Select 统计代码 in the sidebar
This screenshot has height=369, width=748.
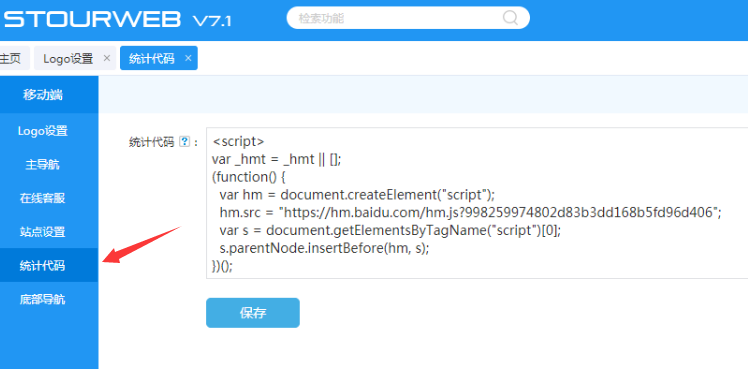(x=43, y=266)
